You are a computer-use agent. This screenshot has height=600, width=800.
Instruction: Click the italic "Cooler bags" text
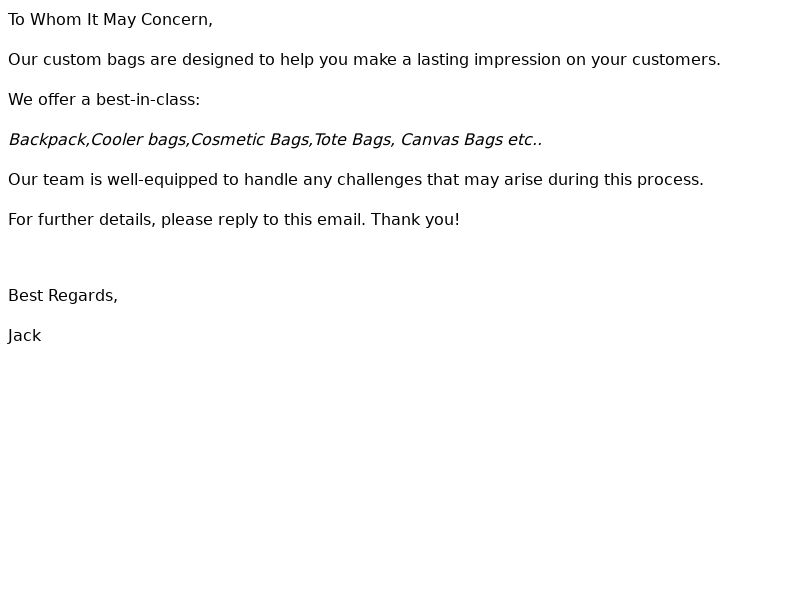(x=138, y=140)
